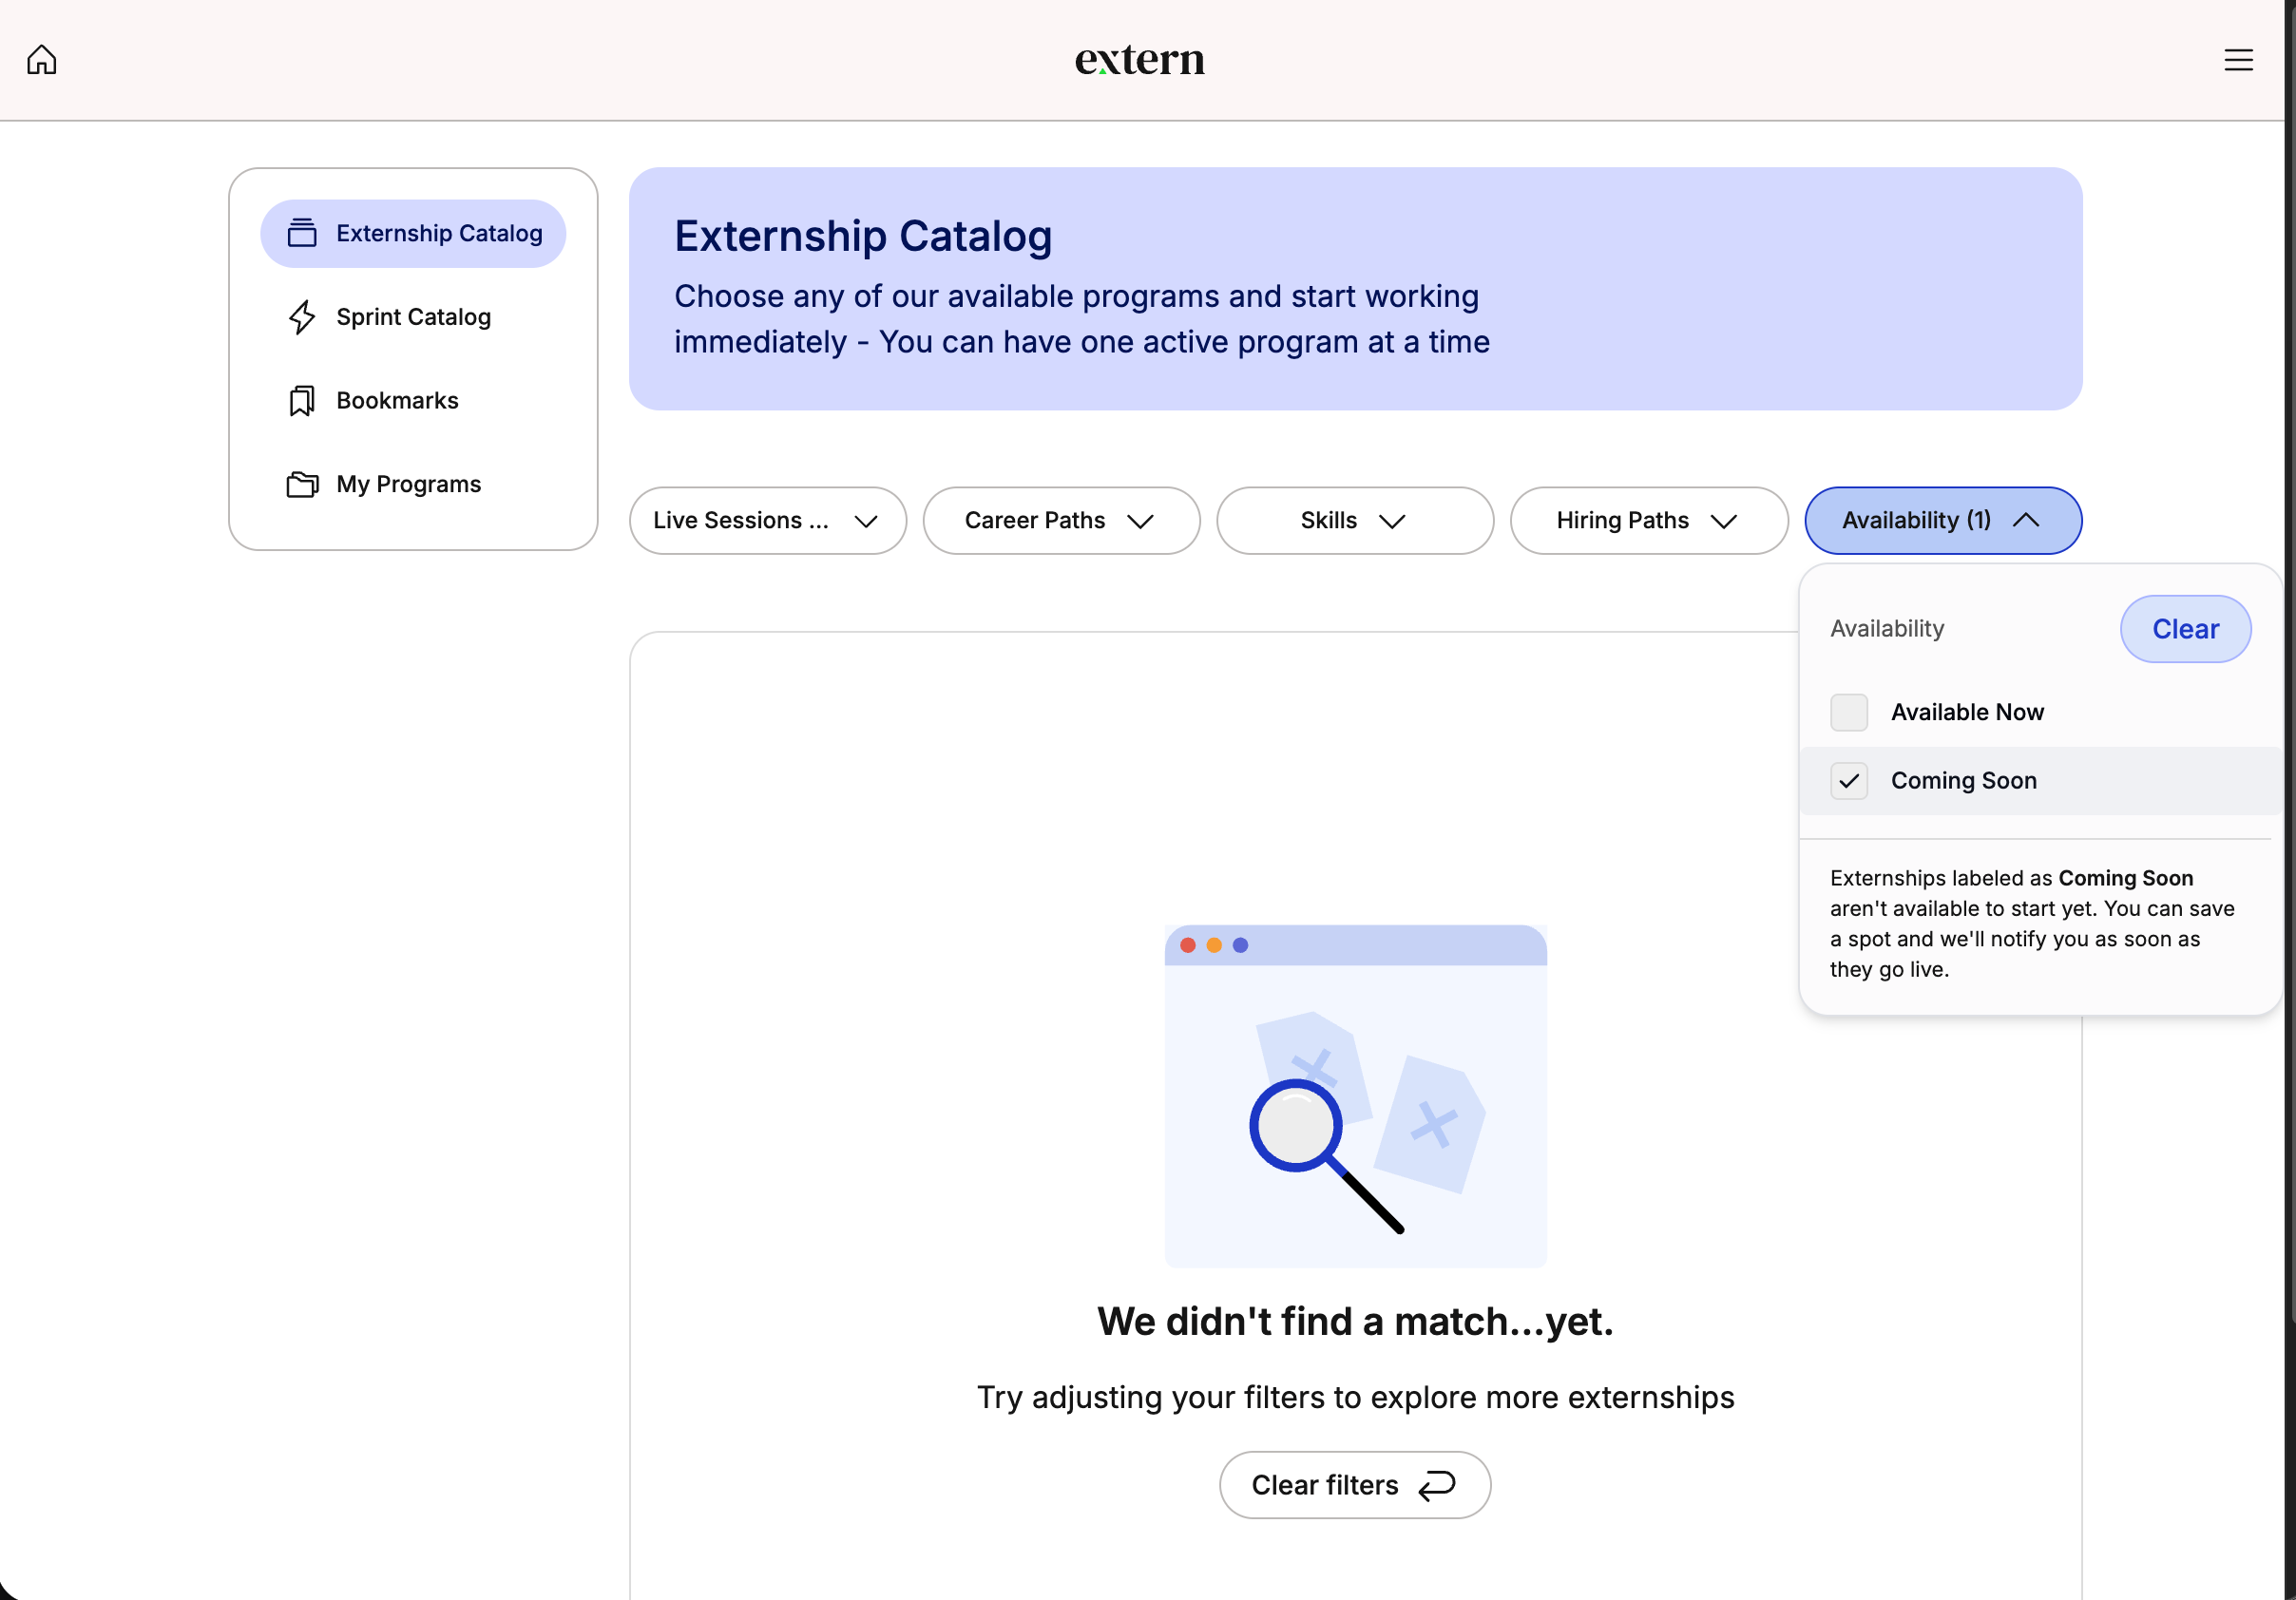Select the Externship Catalog archive icon
The image size is (2296, 1600).
302,232
